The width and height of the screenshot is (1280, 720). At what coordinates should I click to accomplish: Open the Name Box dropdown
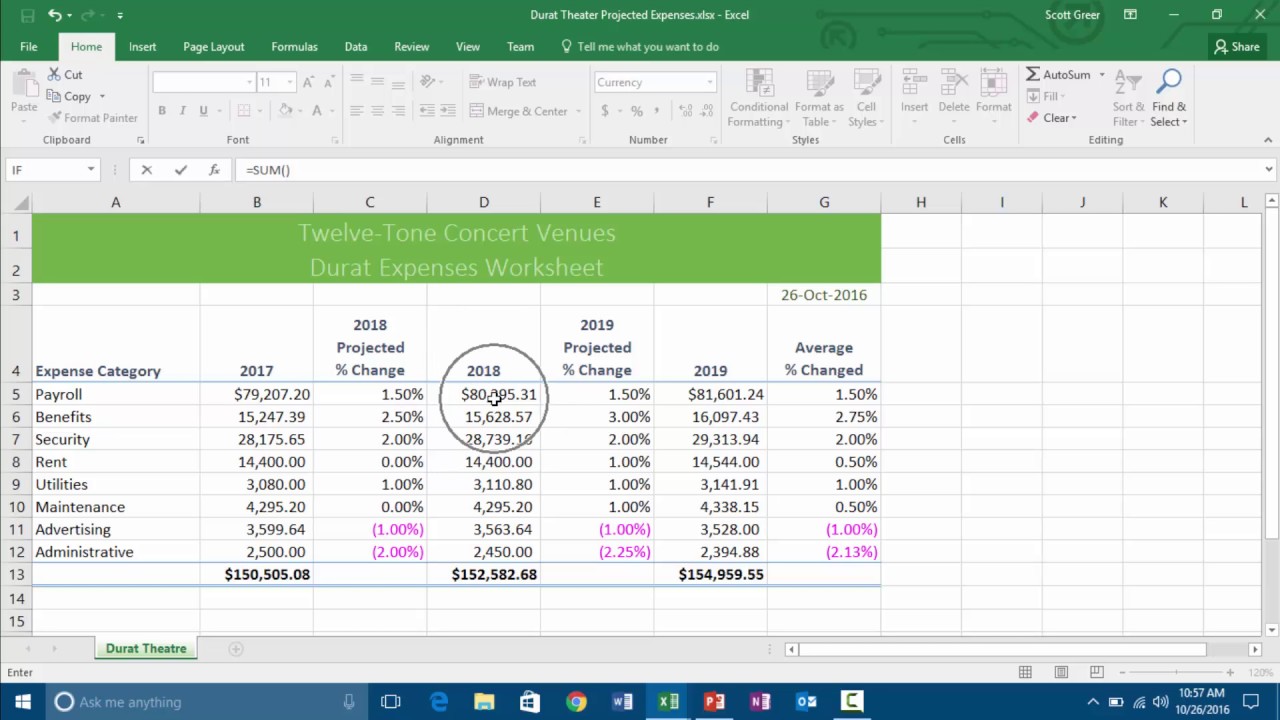point(90,170)
